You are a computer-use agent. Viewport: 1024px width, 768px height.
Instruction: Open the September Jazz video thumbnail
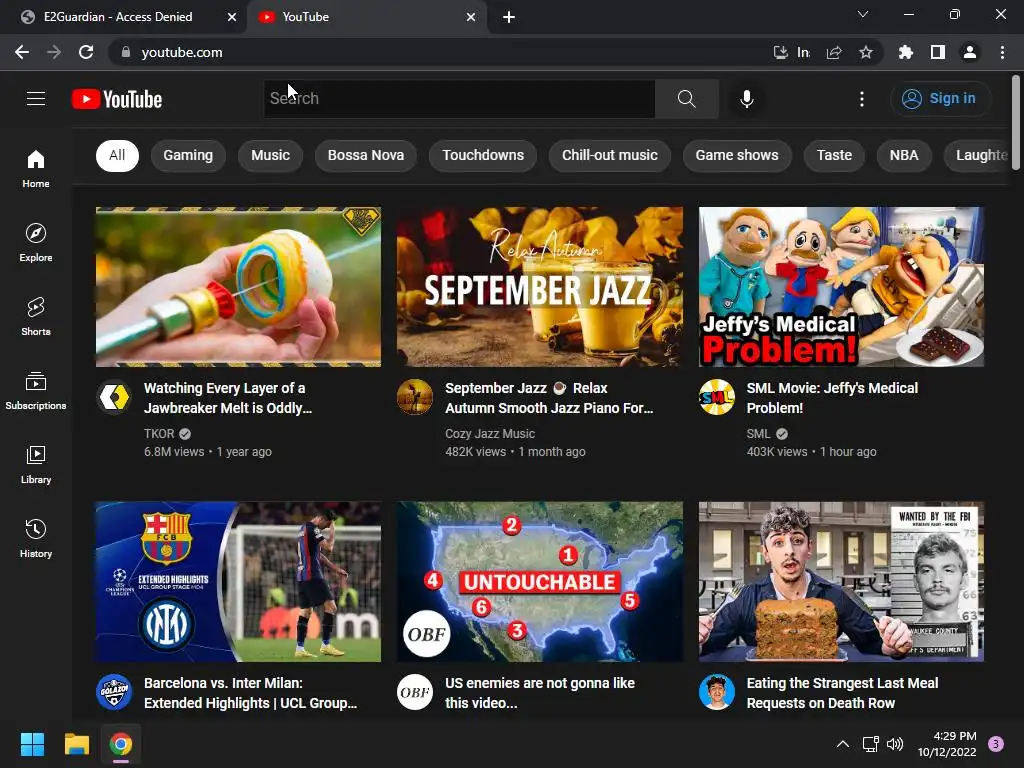pyautogui.click(x=539, y=287)
